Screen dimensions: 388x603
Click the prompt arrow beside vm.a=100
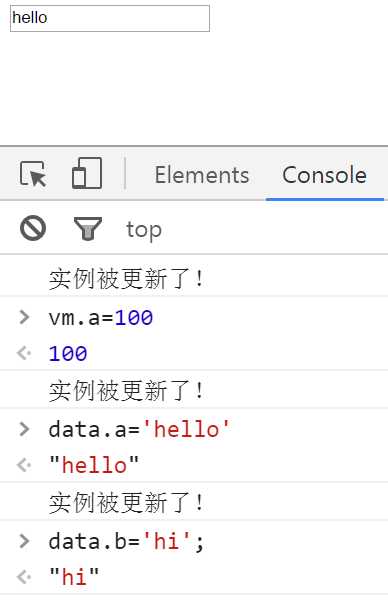(24, 317)
